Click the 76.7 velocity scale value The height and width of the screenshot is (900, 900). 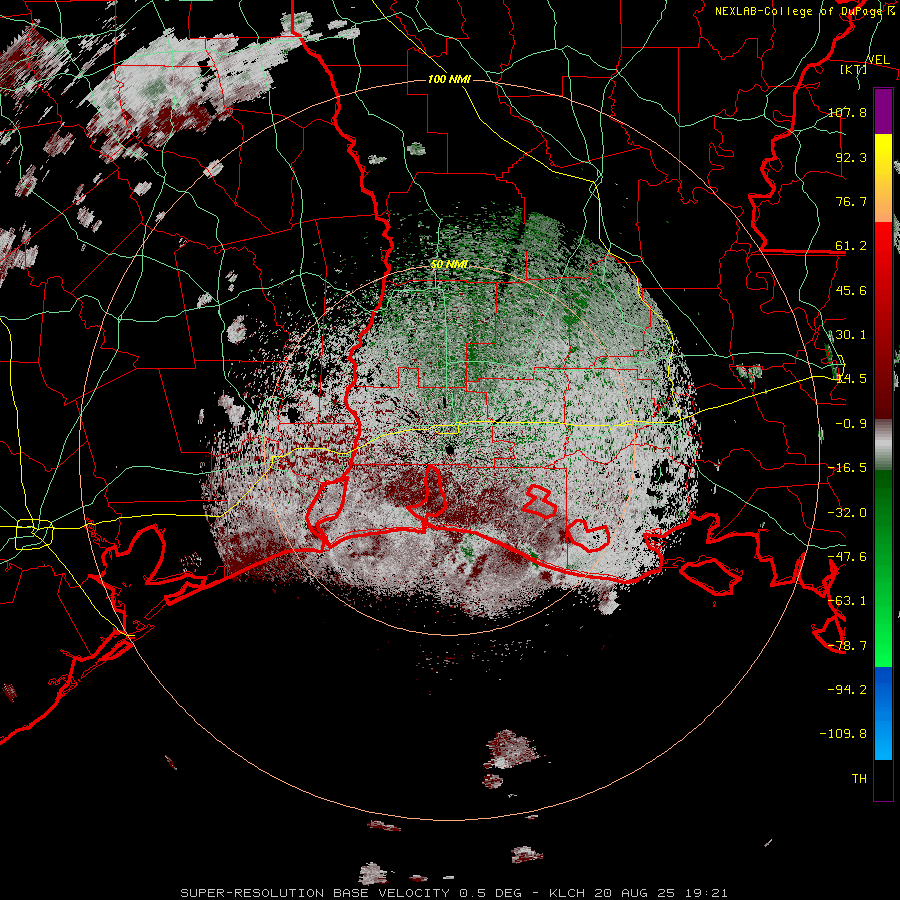[851, 201]
